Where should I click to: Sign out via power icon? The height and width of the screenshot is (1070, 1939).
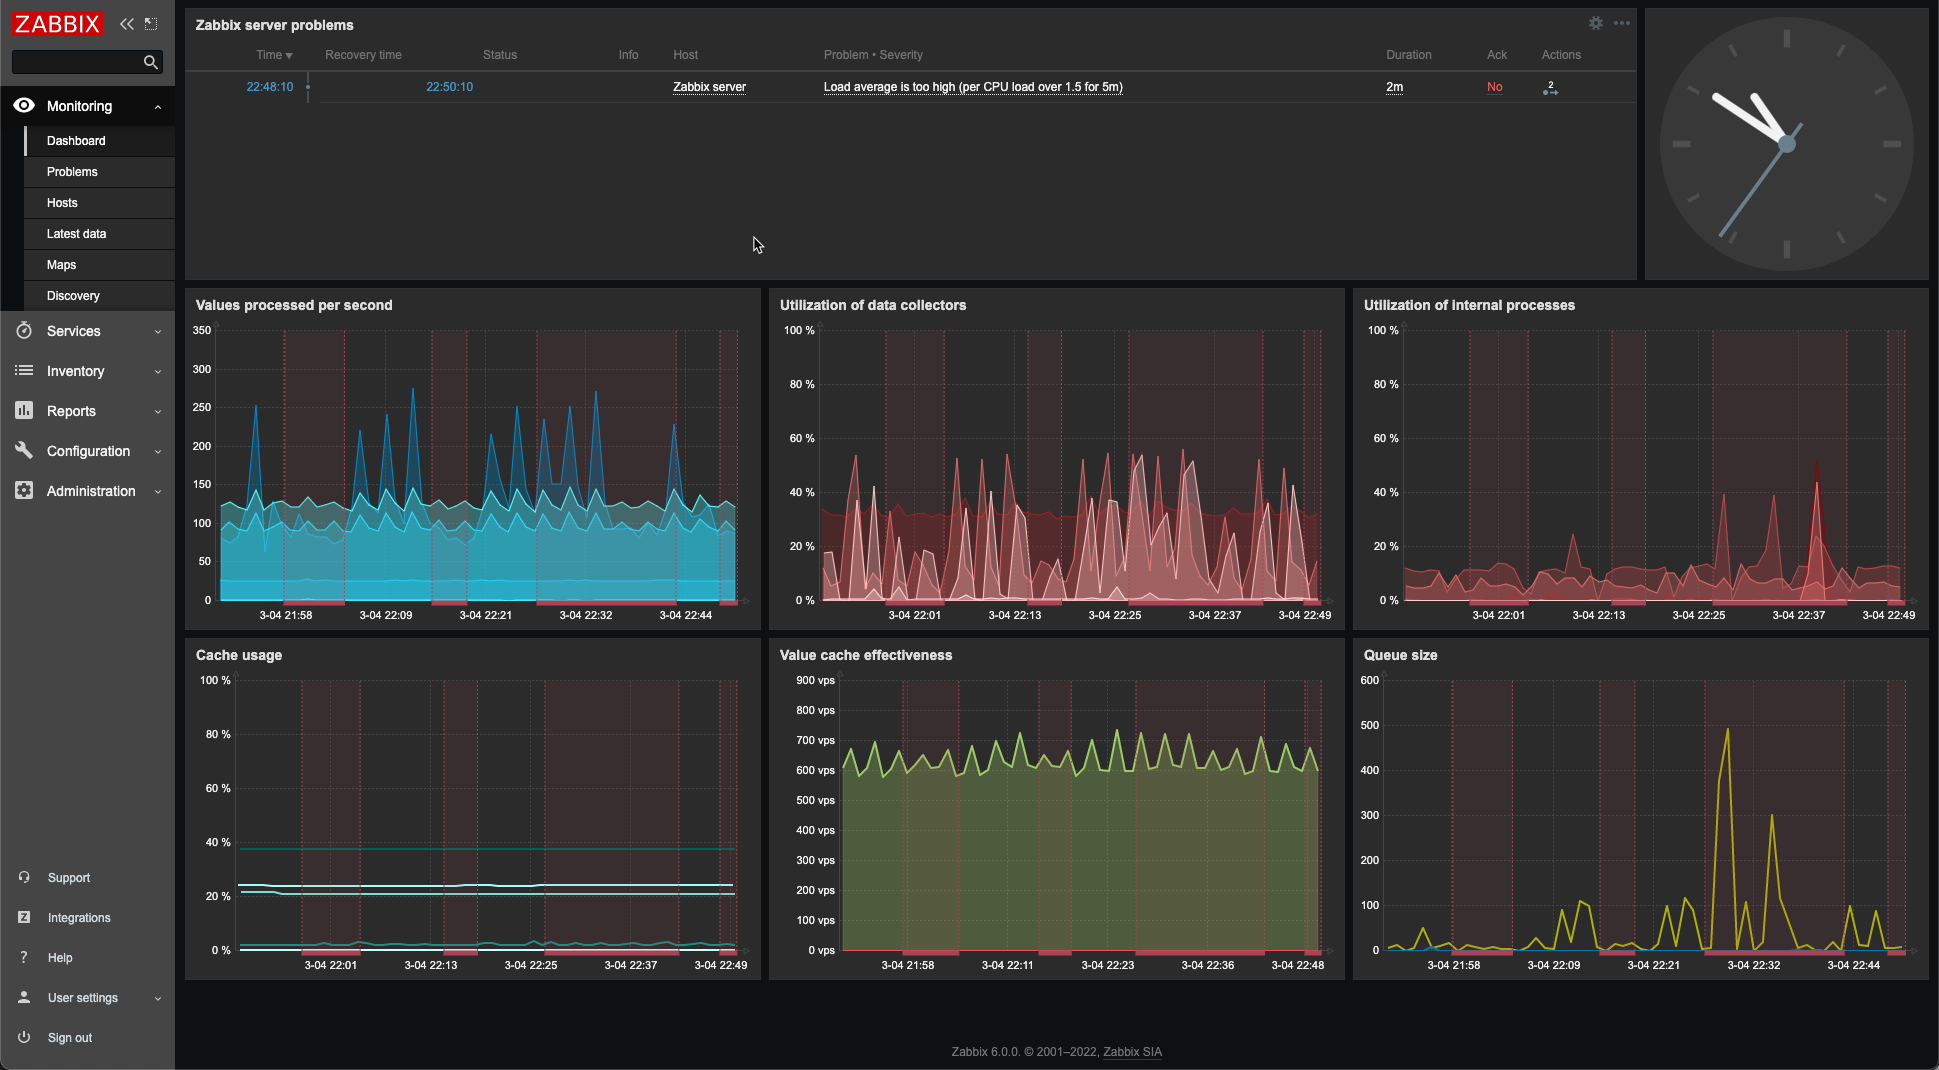(24, 1037)
